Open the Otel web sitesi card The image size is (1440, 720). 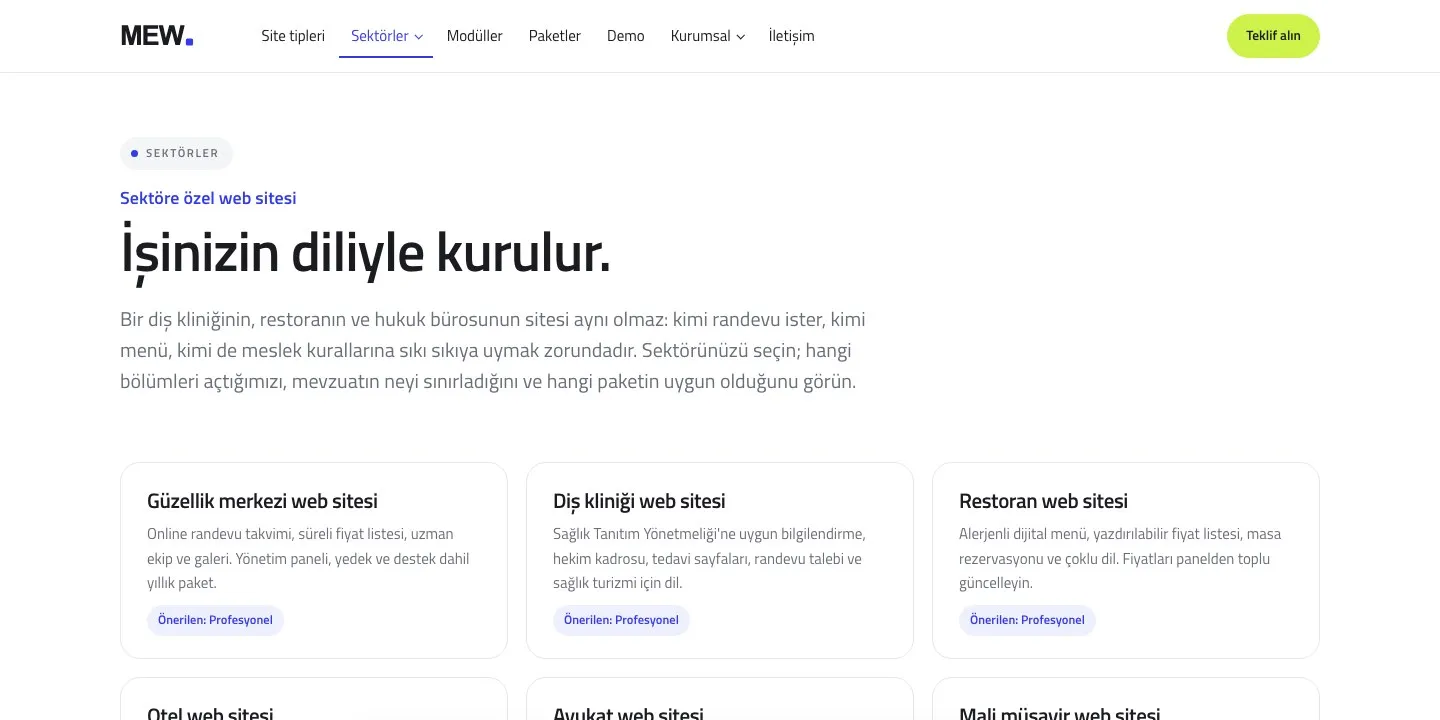tap(314, 699)
